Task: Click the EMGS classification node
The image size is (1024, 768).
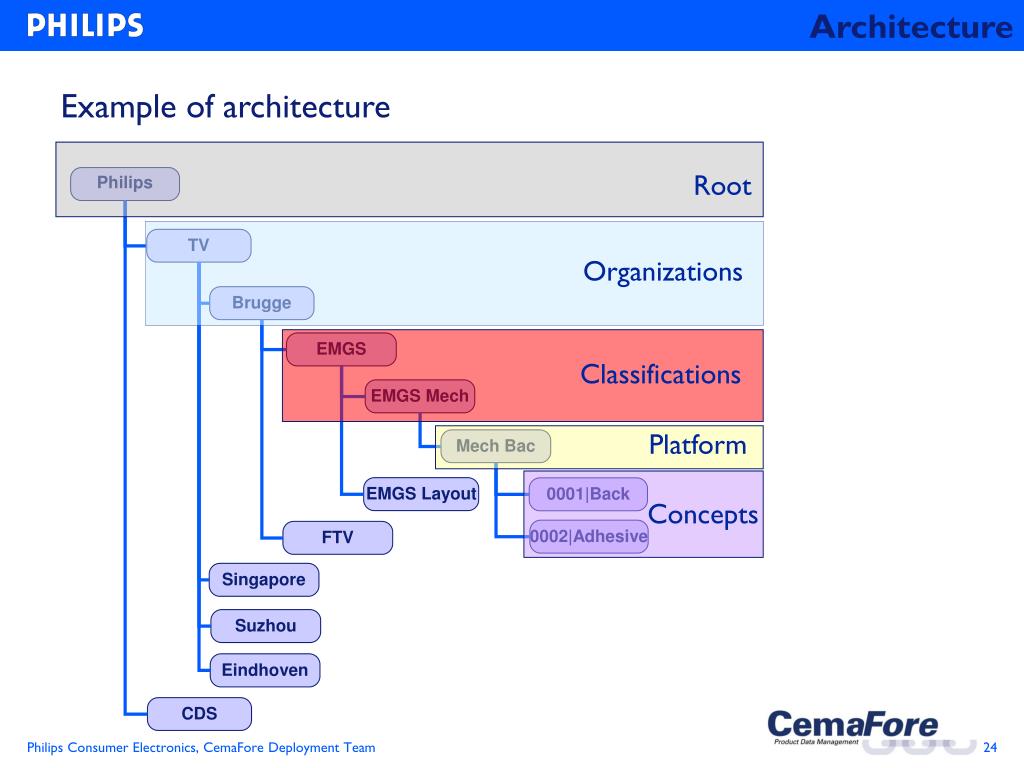Action: 341,349
